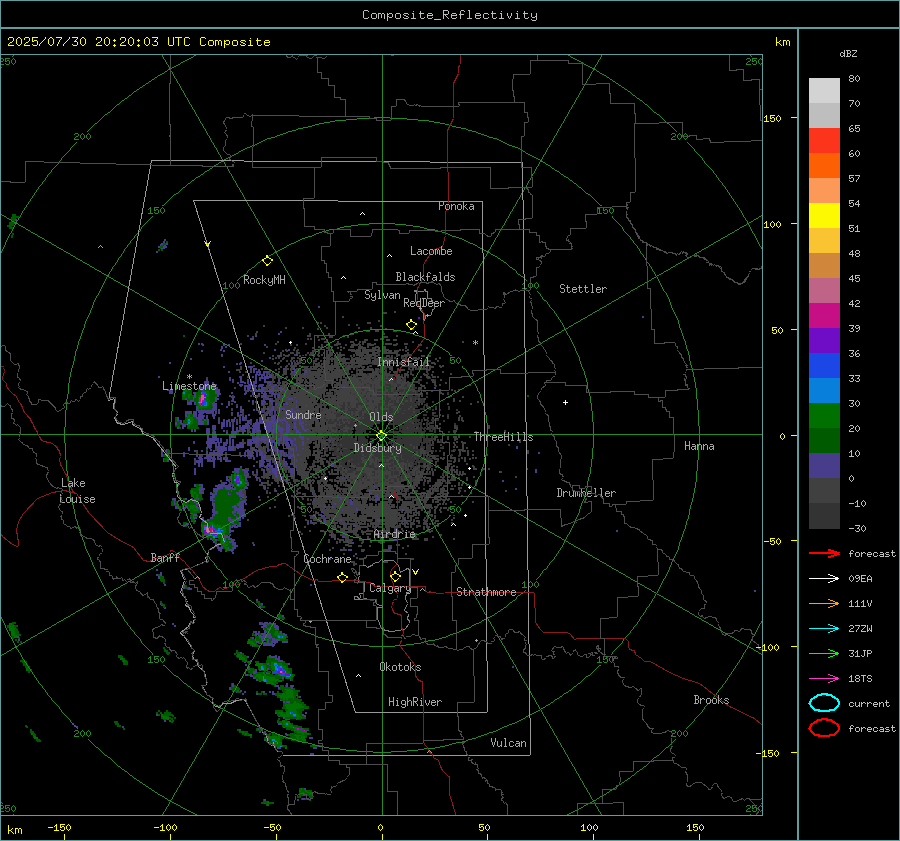900x841 pixels.
Task: Click the yellow diamond marker at radar center
Action: (x=382, y=436)
